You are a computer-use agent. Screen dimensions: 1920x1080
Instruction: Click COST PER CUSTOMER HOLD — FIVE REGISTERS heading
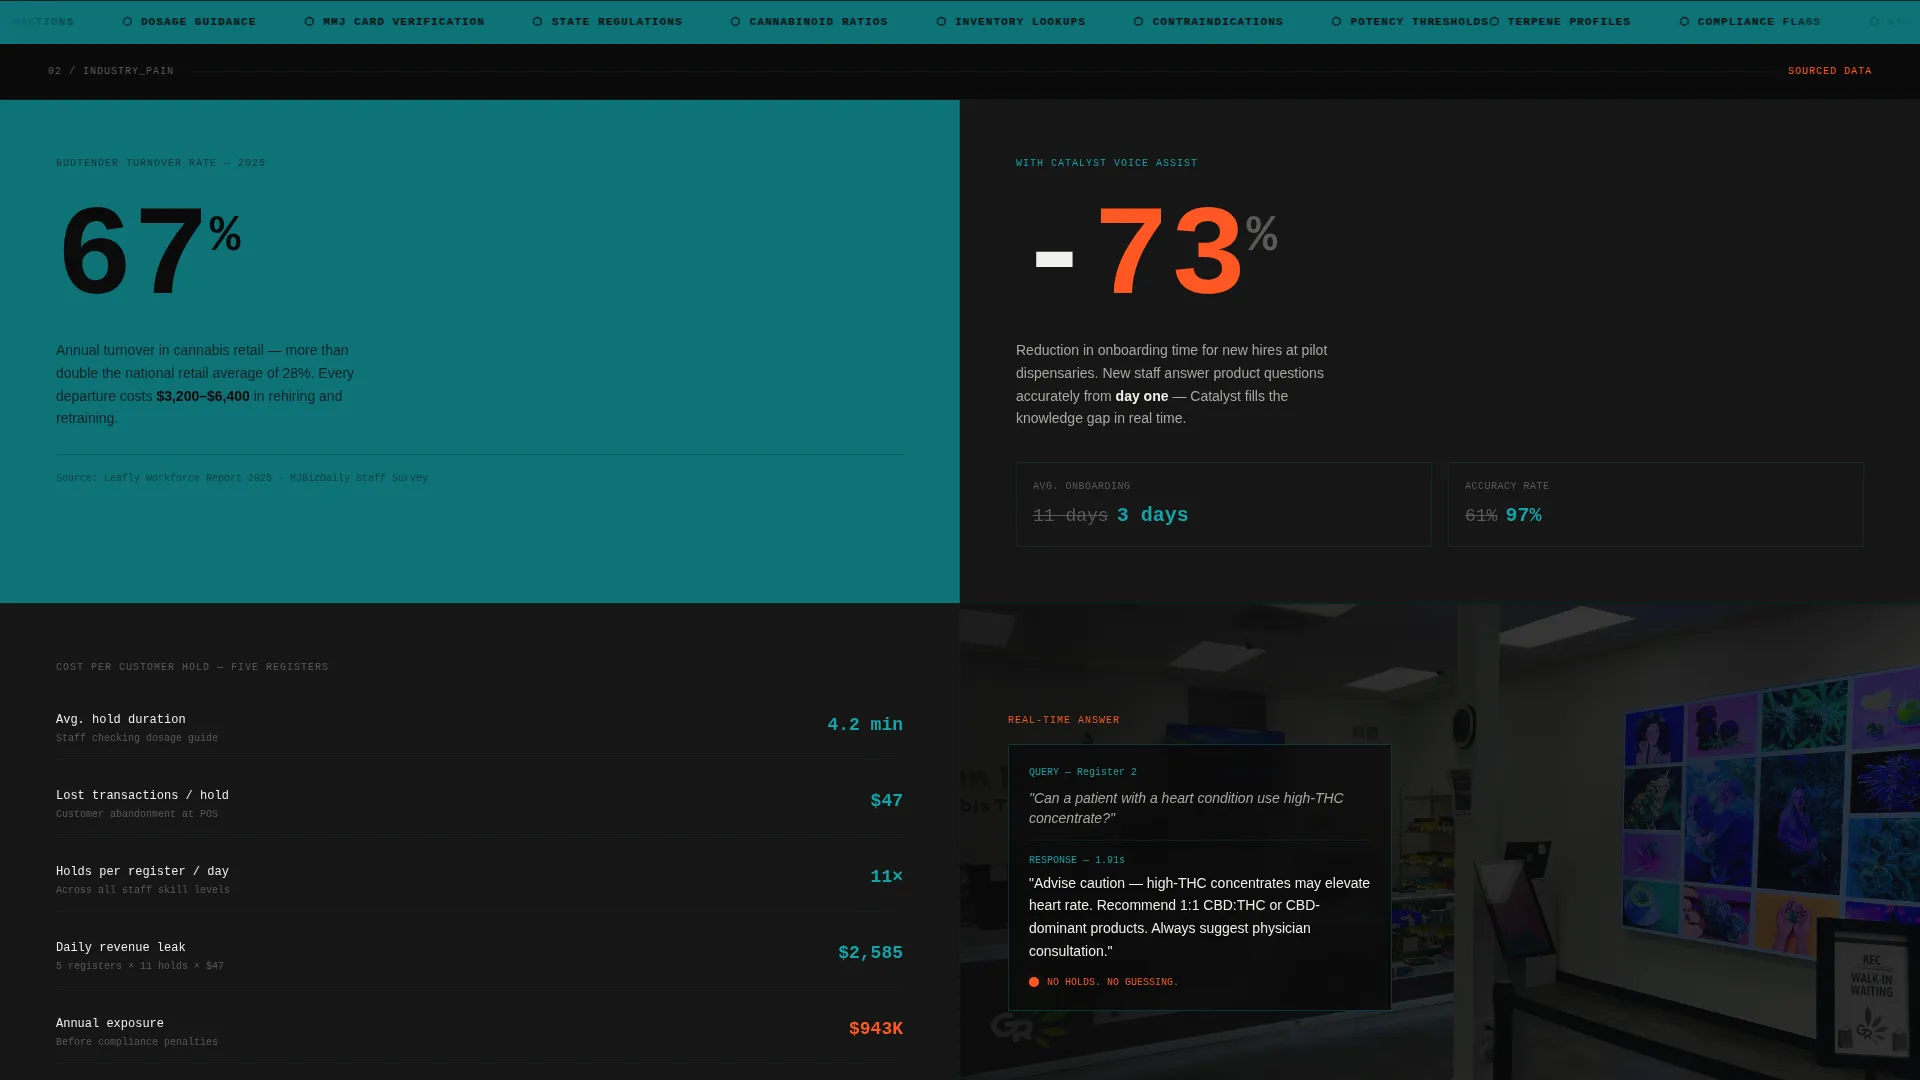tap(192, 667)
